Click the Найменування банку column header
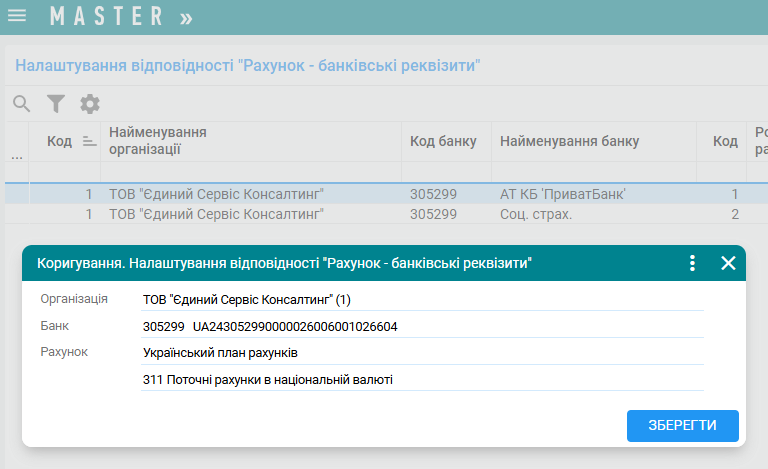This screenshot has height=469, width=768. [x=569, y=141]
